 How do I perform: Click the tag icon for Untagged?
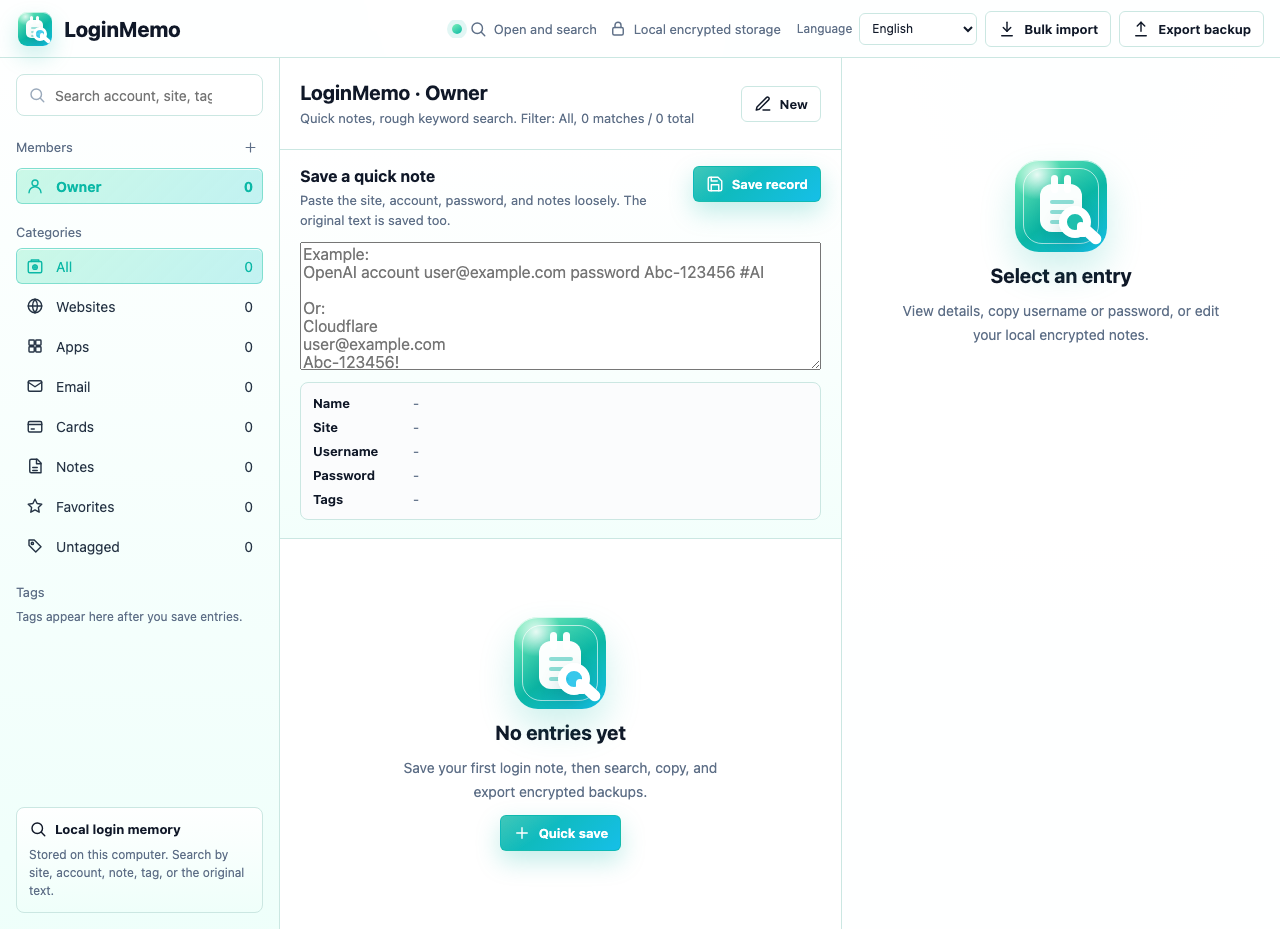(35, 546)
